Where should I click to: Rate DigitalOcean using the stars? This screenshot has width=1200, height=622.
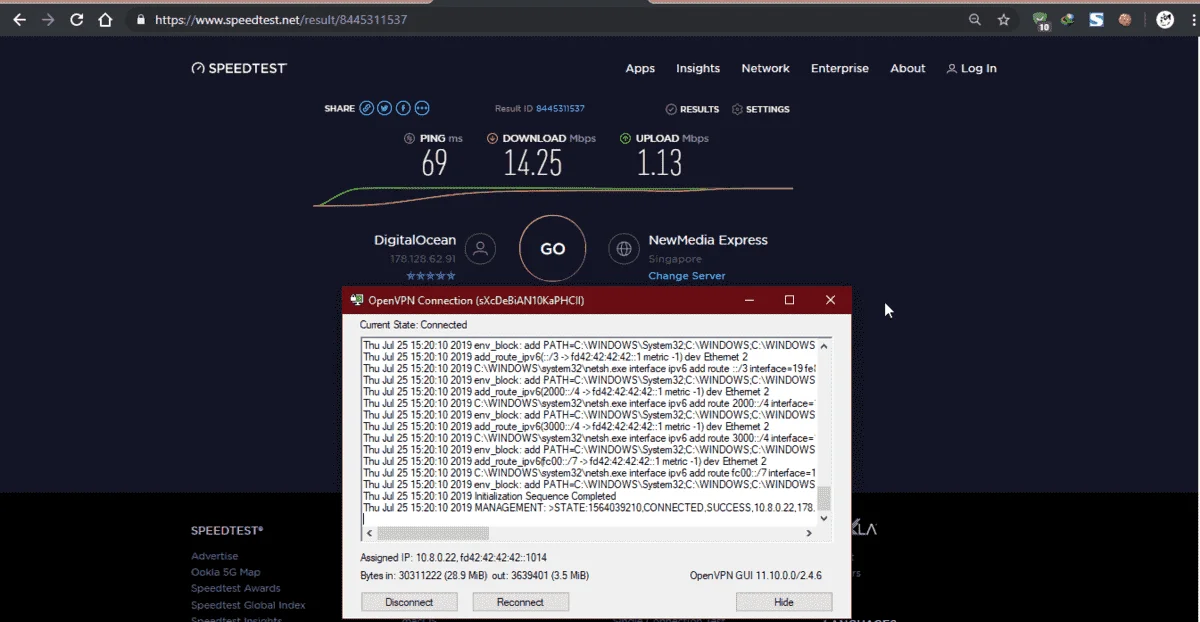(x=431, y=276)
